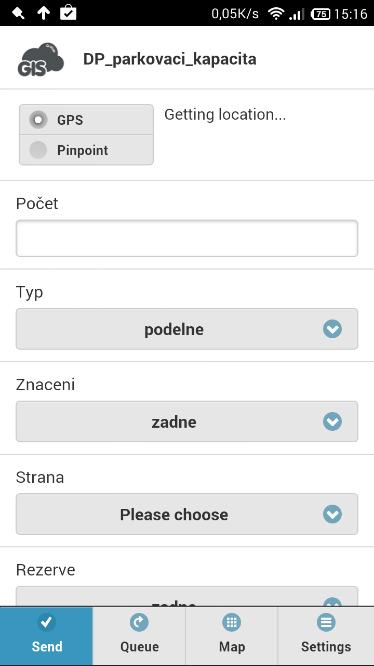The height and width of the screenshot is (666, 374).
Task: Expand the Typ dropdown showing podelne
Action: point(187,329)
